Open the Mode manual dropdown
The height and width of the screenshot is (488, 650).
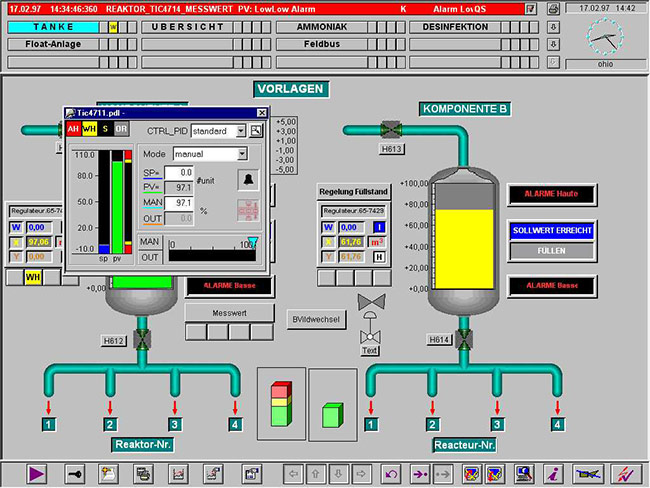tap(242, 155)
